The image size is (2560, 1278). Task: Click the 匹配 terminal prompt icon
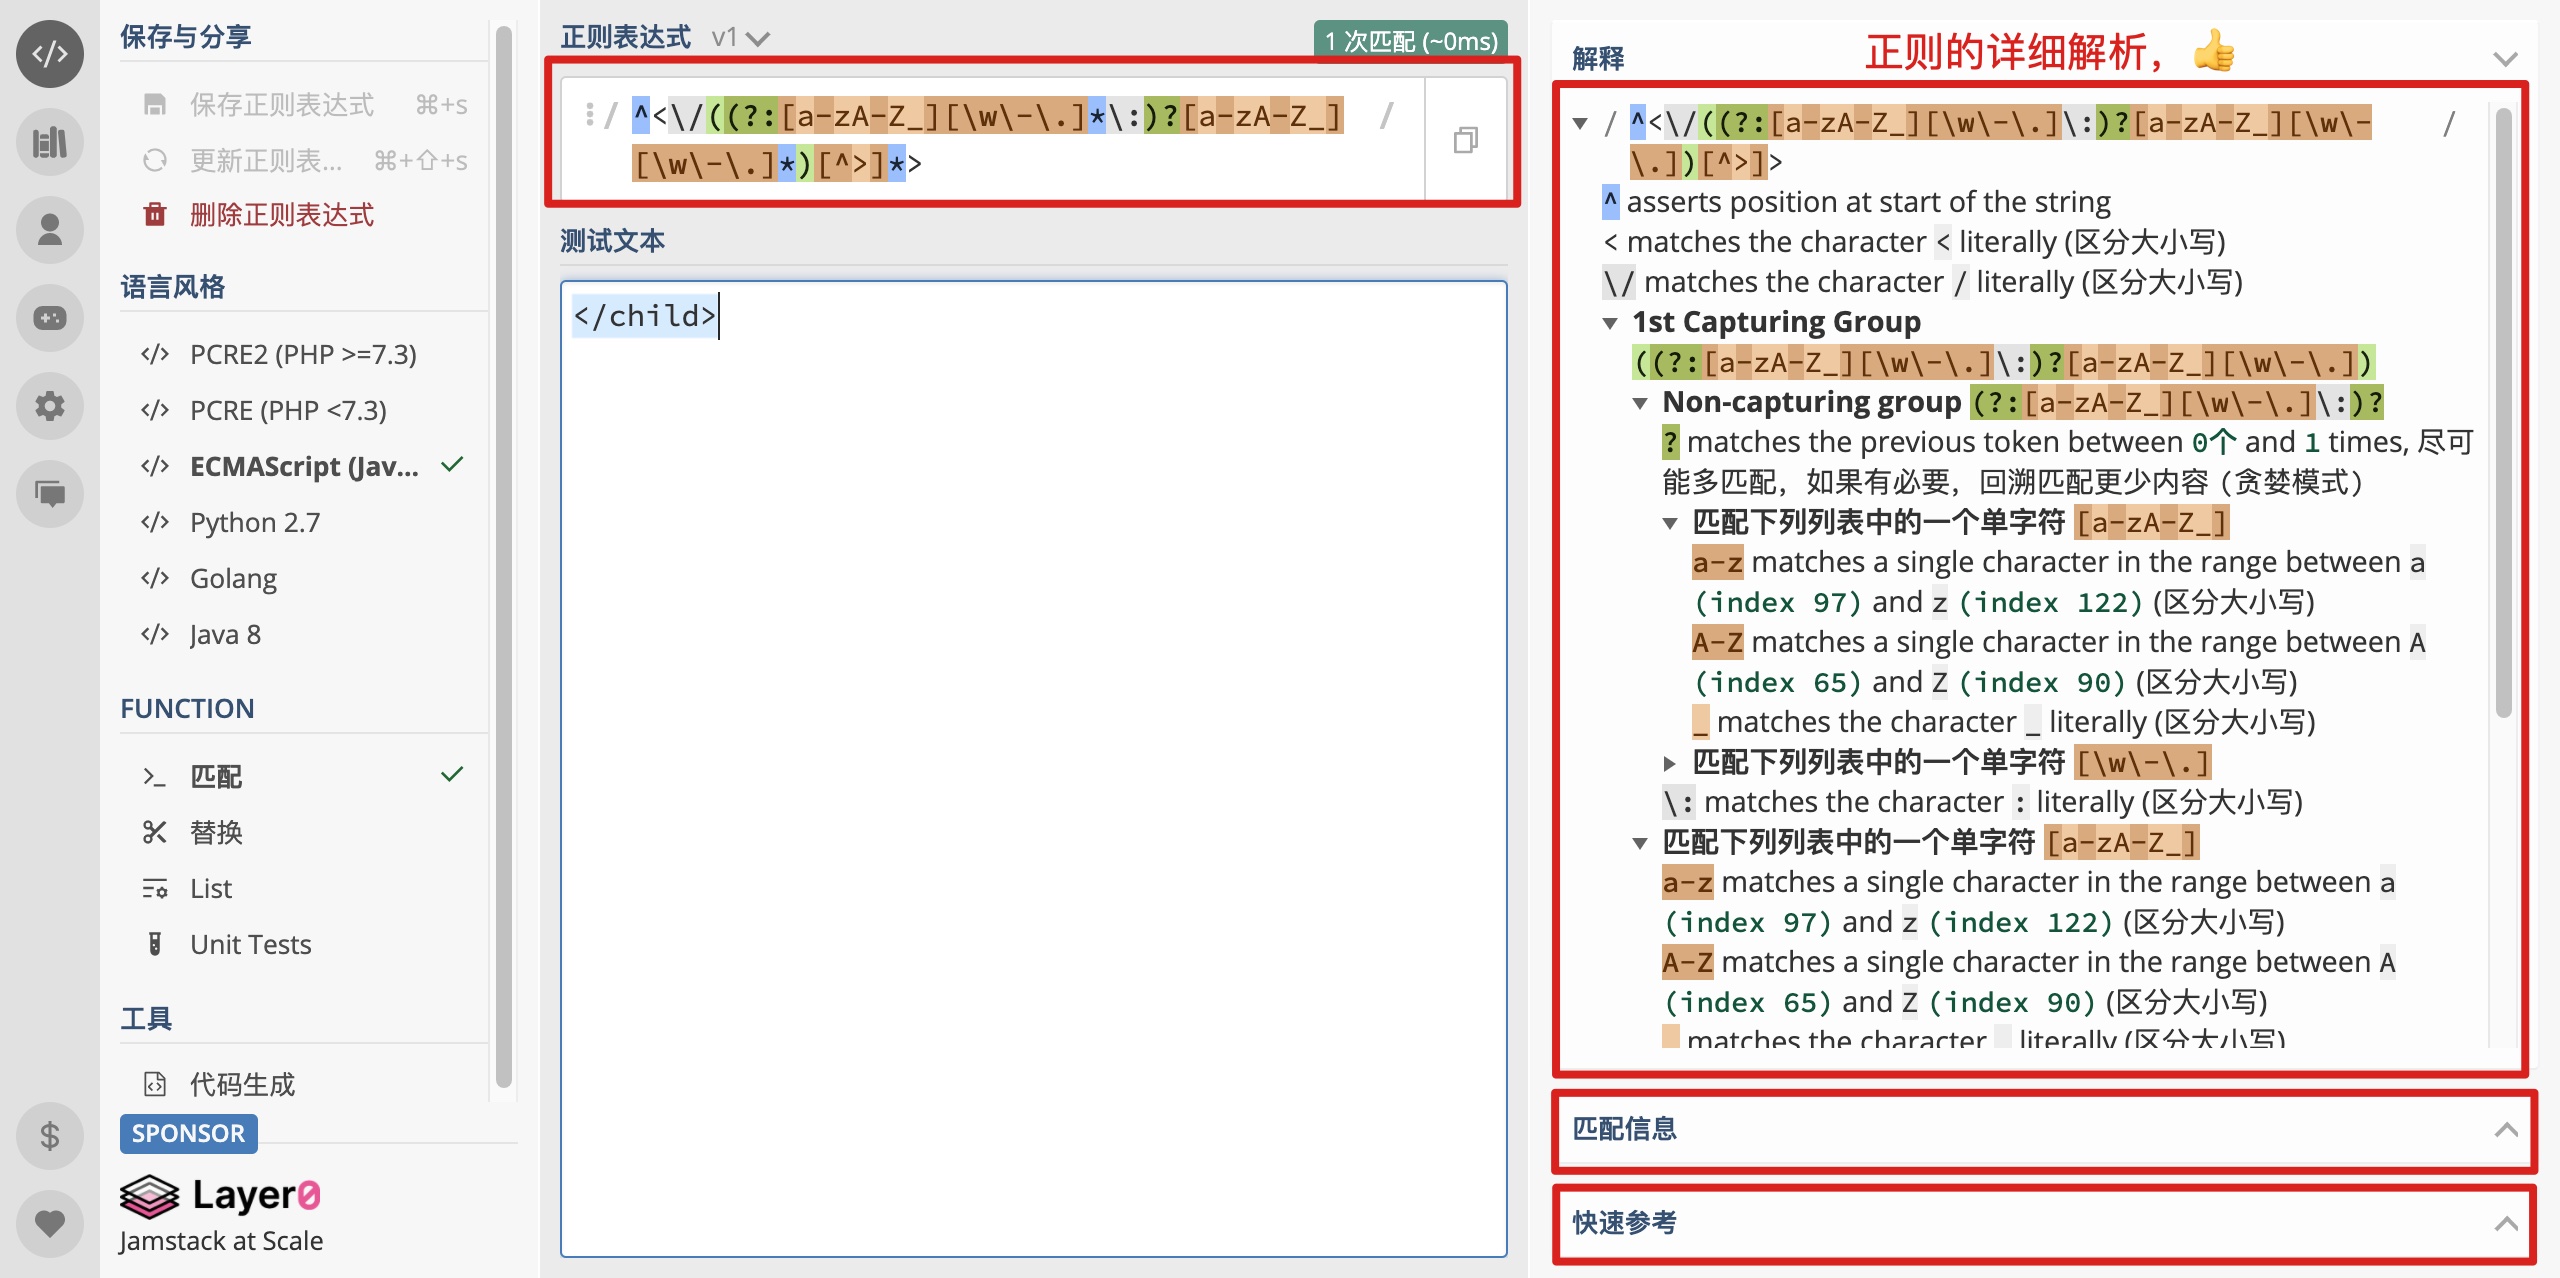[155, 776]
